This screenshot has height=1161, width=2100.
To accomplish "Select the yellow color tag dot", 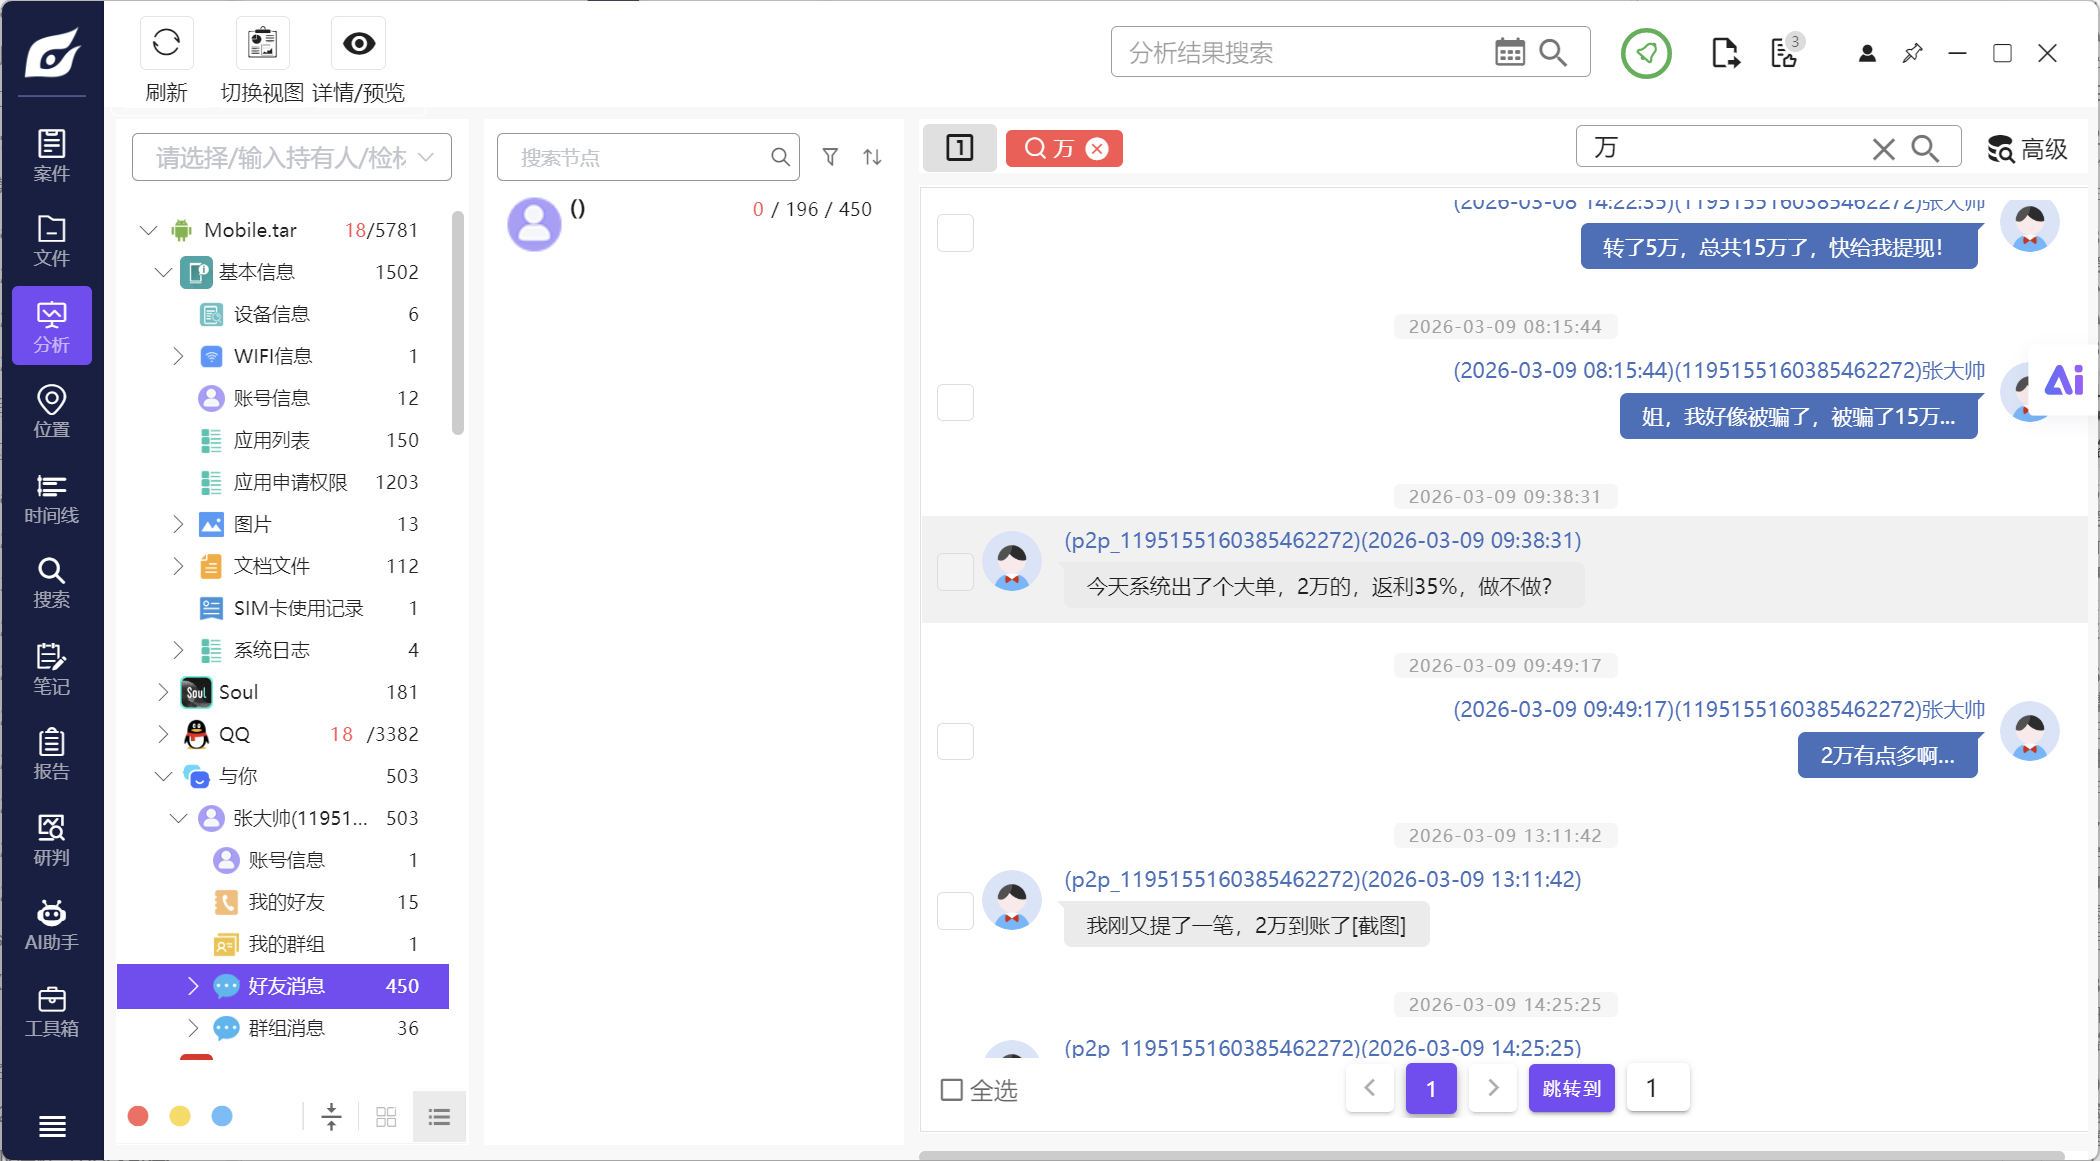I will pyautogui.click(x=180, y=1116).
